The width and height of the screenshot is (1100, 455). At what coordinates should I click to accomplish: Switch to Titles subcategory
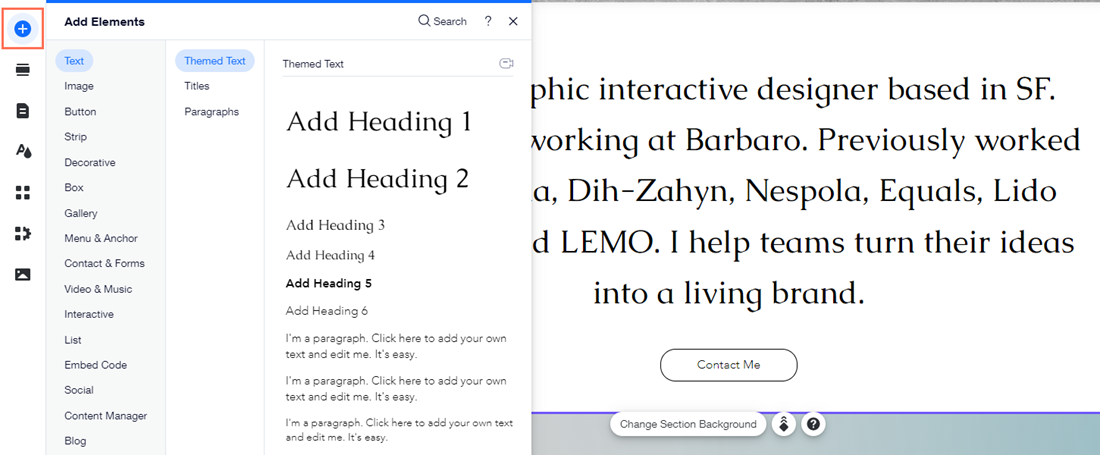[x=197, y=86]
